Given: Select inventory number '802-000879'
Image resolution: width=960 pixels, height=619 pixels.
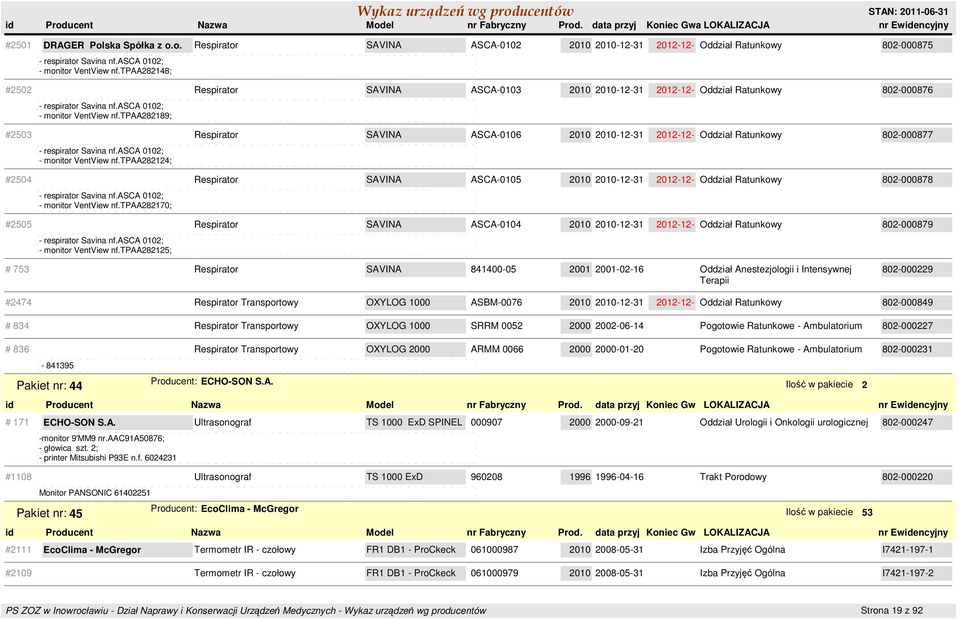Looking at the screenshot, I should pos(907,225).
